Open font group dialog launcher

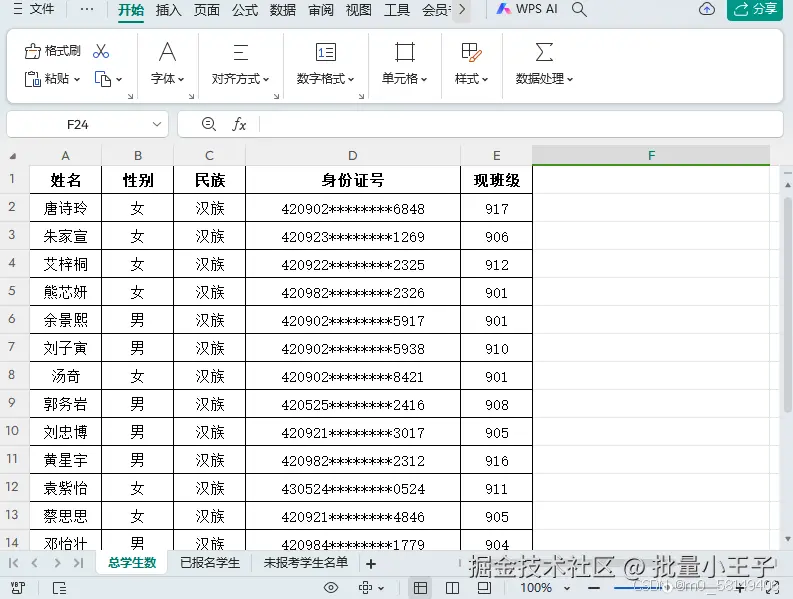191,96
